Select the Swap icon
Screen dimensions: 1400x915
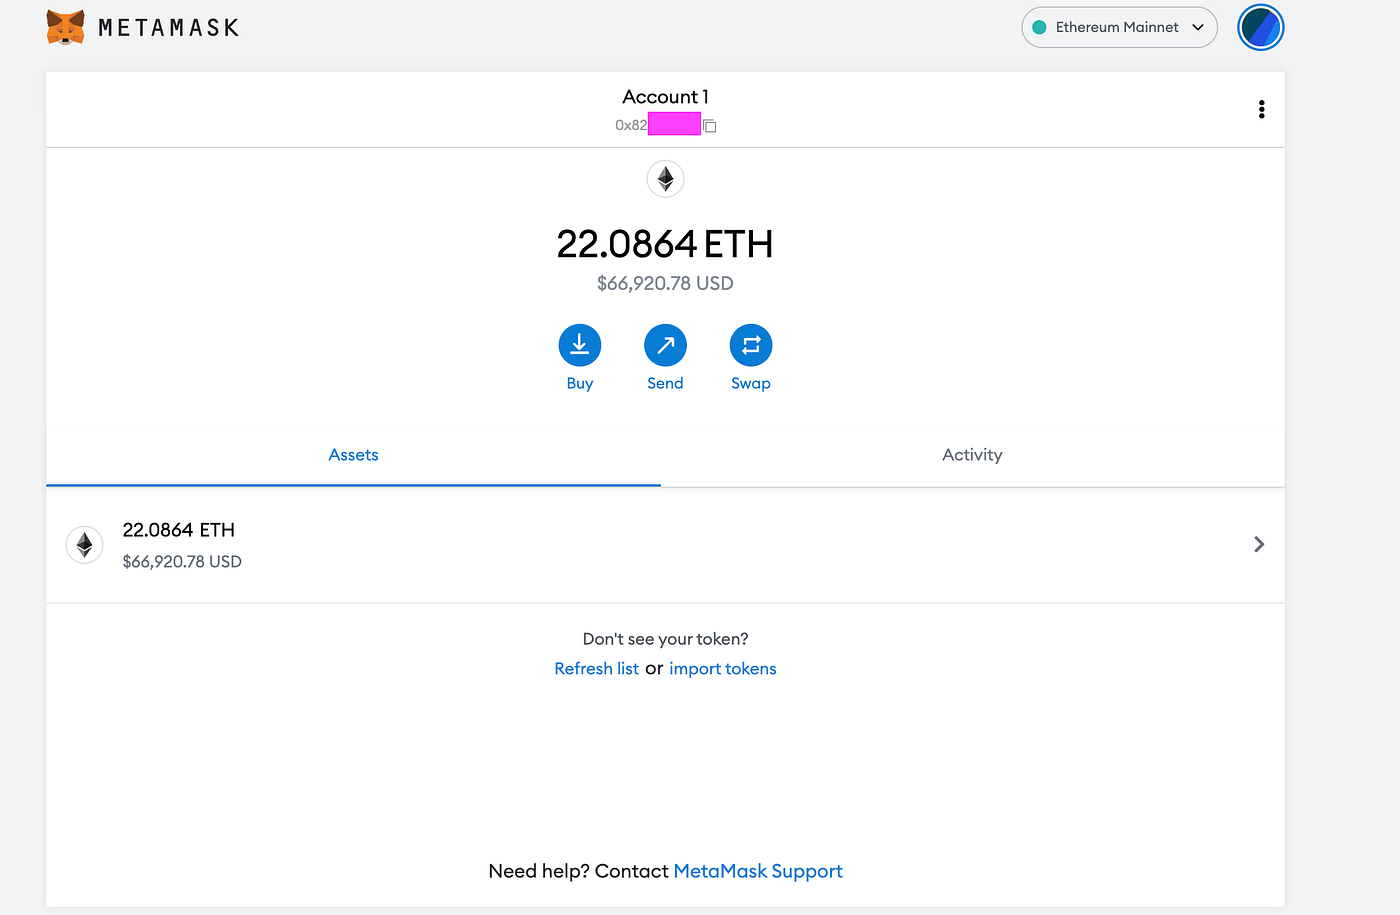pos(751,345)
